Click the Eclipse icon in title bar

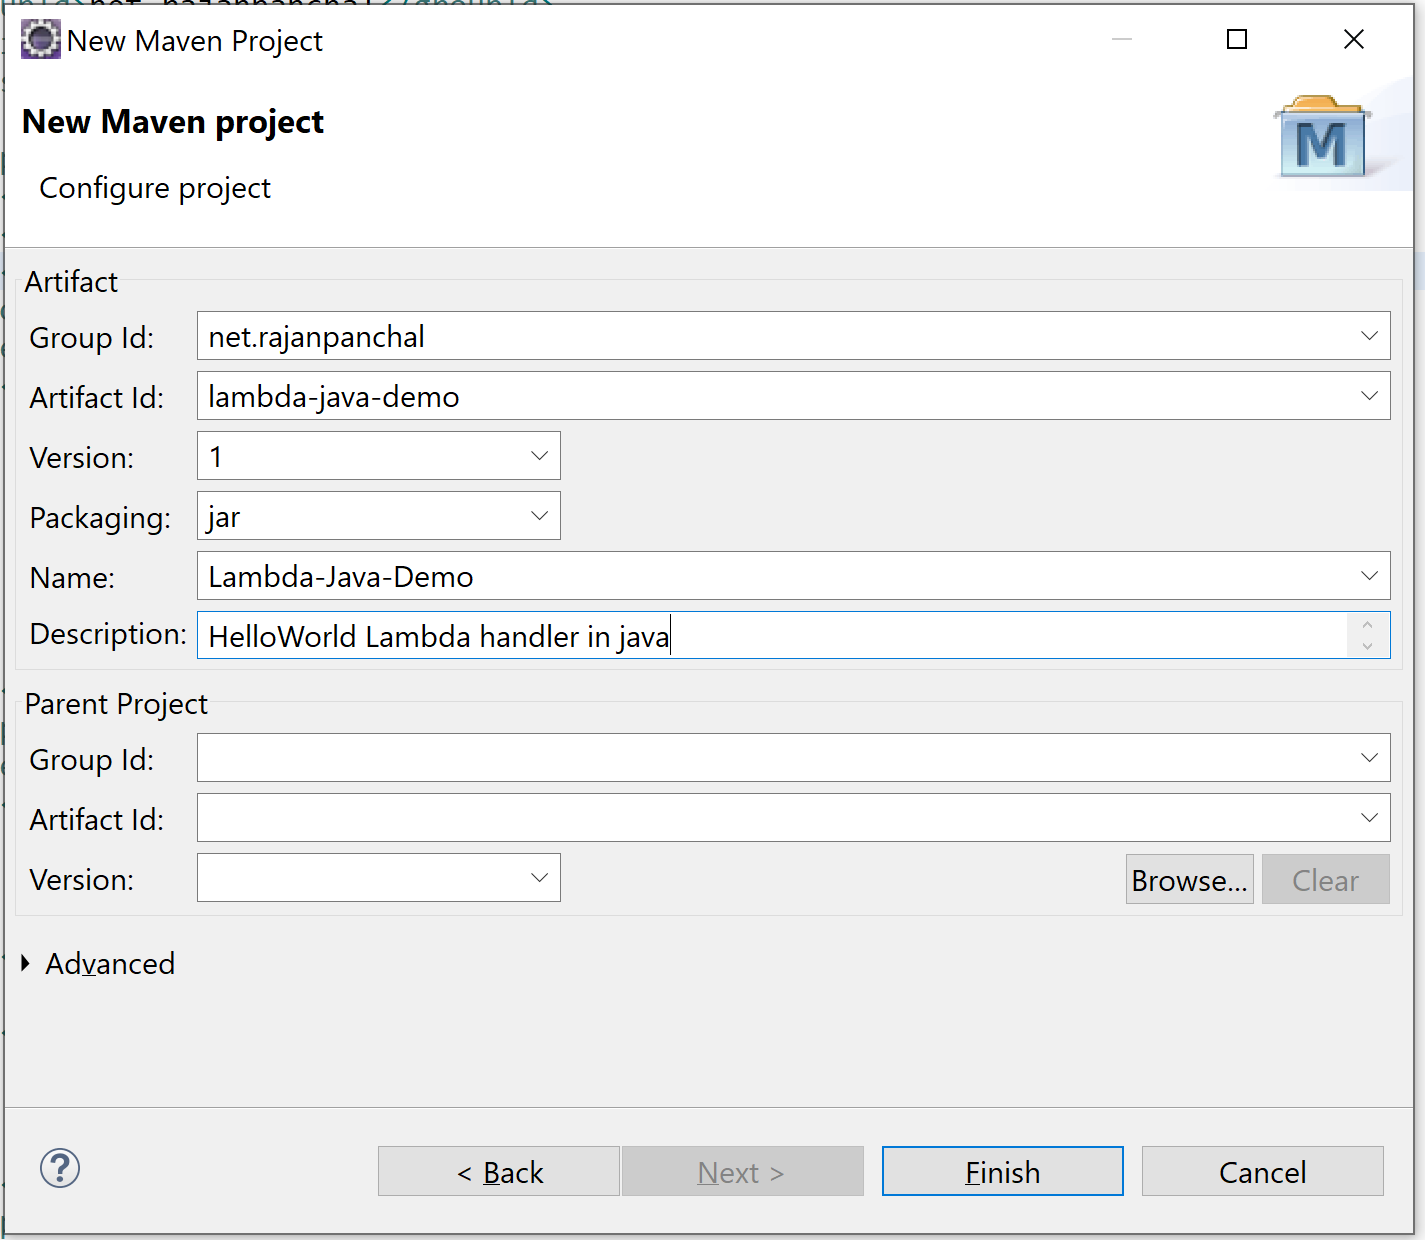[x=41, y=40]
